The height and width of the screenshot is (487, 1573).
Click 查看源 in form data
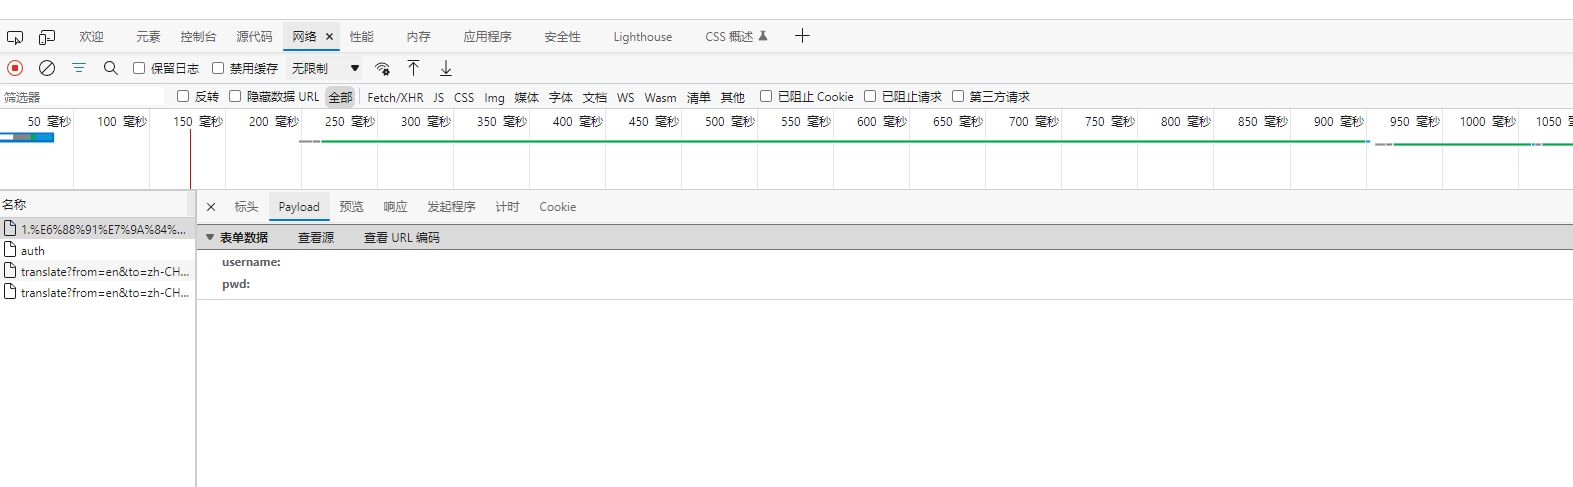[316, 238]
